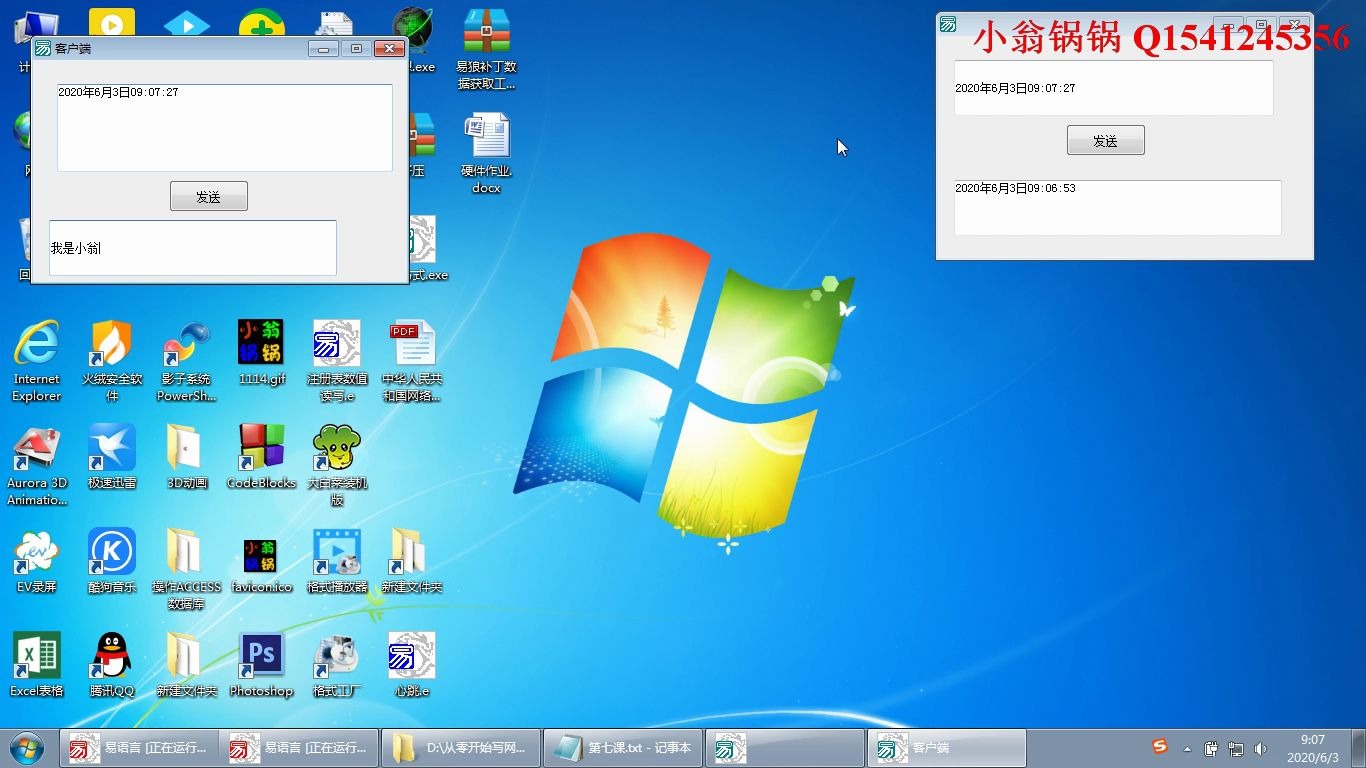
Task: Switch to D:\从零开始写网 folder taskbar button
Action: (460, 748)
